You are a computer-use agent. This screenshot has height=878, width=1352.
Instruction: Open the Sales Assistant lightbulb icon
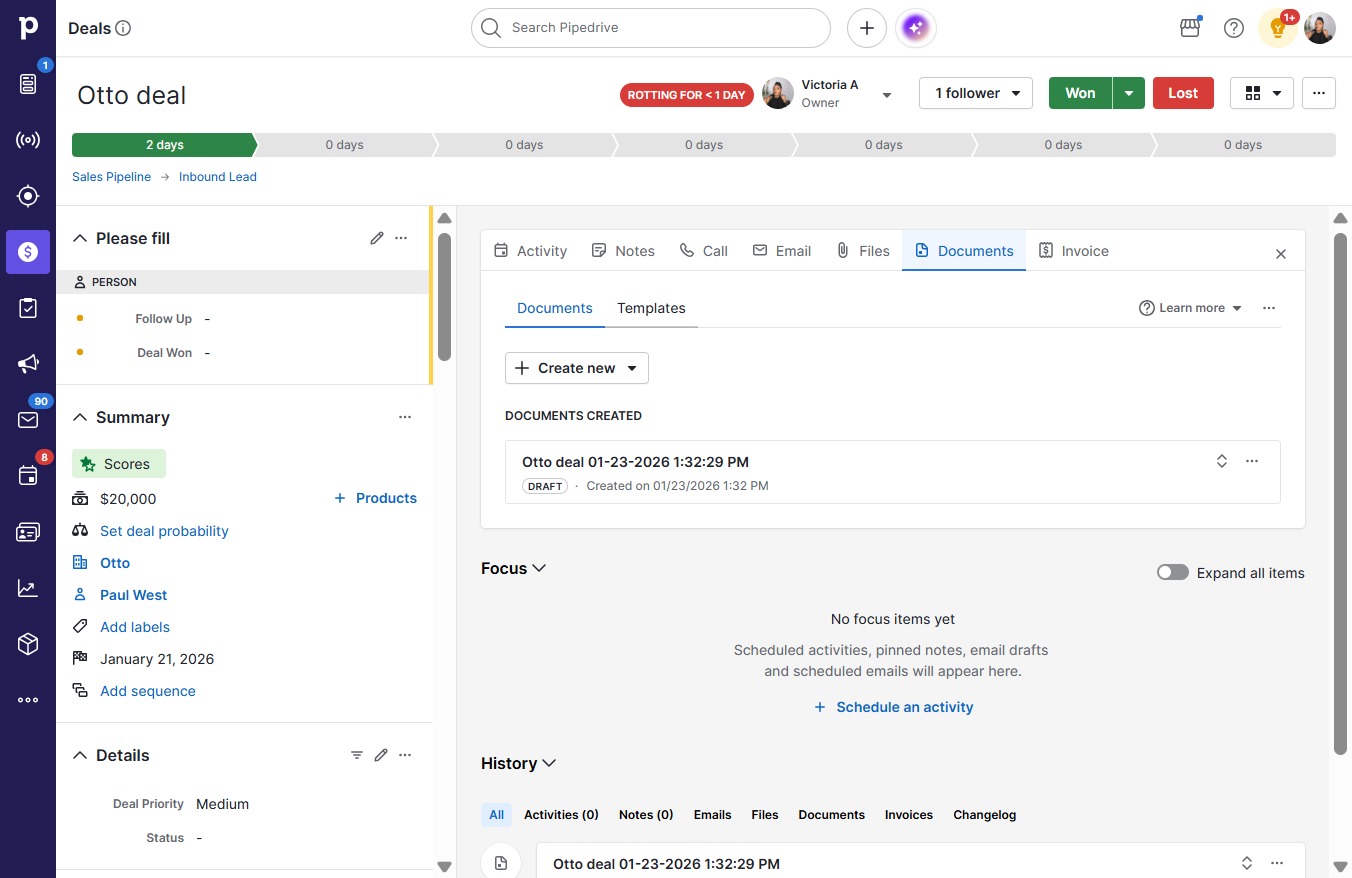[x=1277, y=28]
